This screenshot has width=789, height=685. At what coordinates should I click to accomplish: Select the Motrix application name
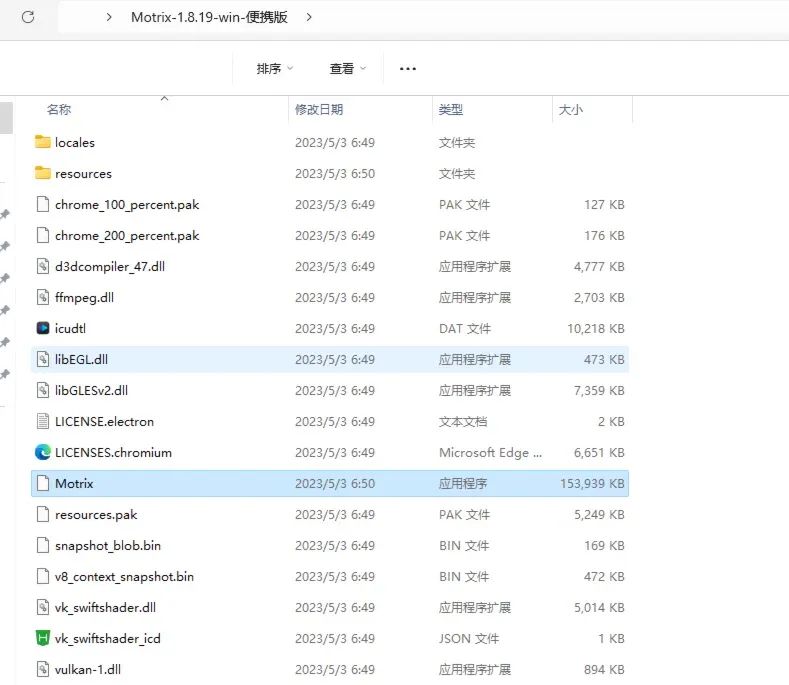74,484
